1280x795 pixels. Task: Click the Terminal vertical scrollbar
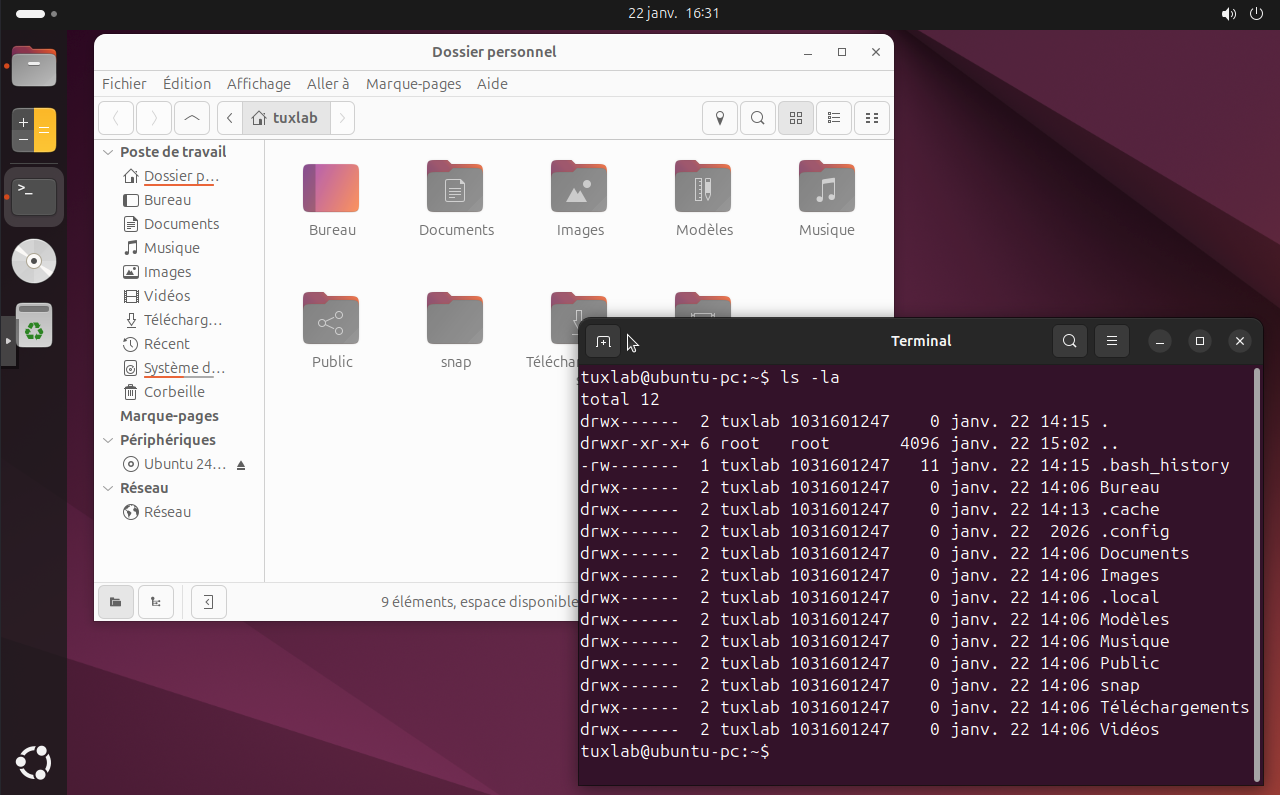(1257, 574)
